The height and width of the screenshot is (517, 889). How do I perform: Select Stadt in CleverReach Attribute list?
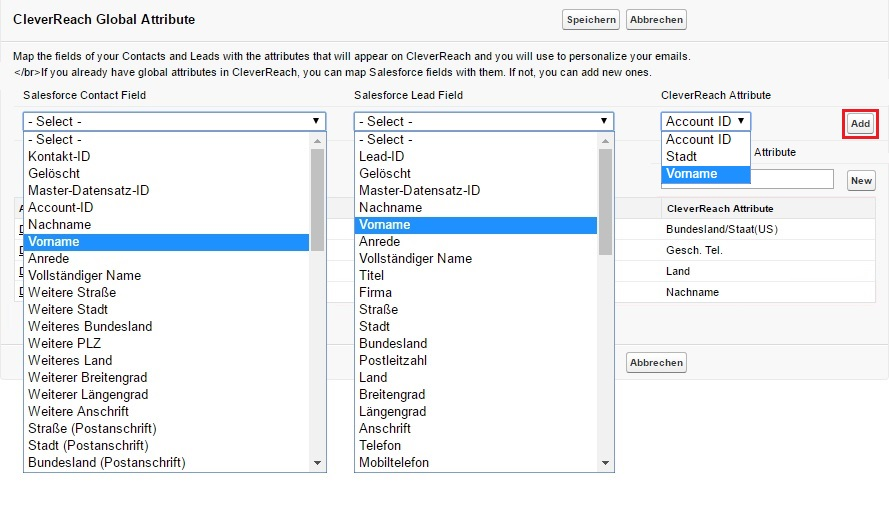click(706, 156)
